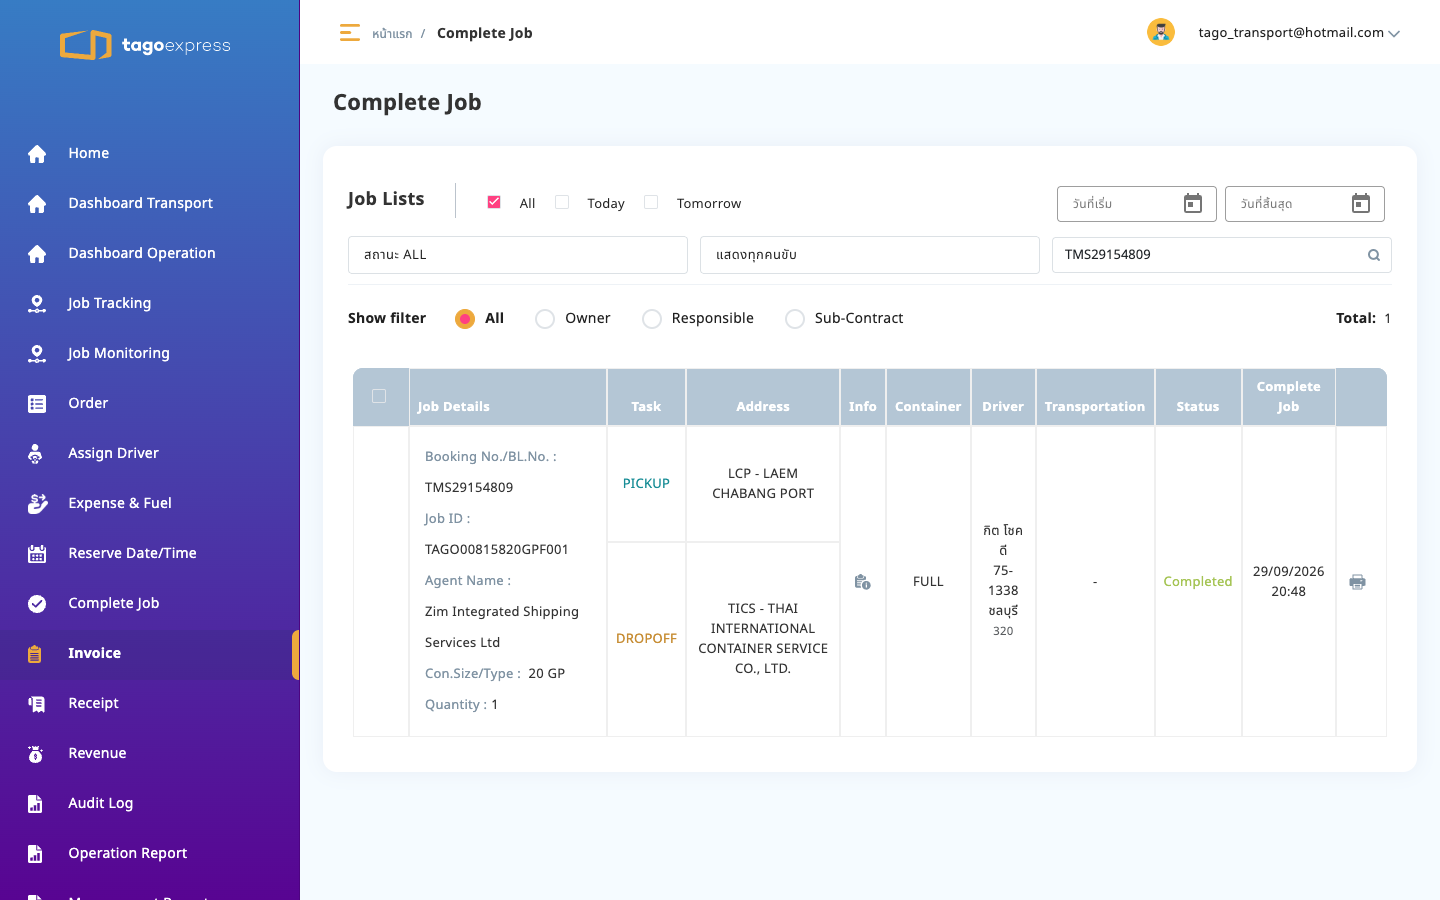Open the job info clipboard icon
The width and height of the screenshot is (1440, 900).
point(862,582)
